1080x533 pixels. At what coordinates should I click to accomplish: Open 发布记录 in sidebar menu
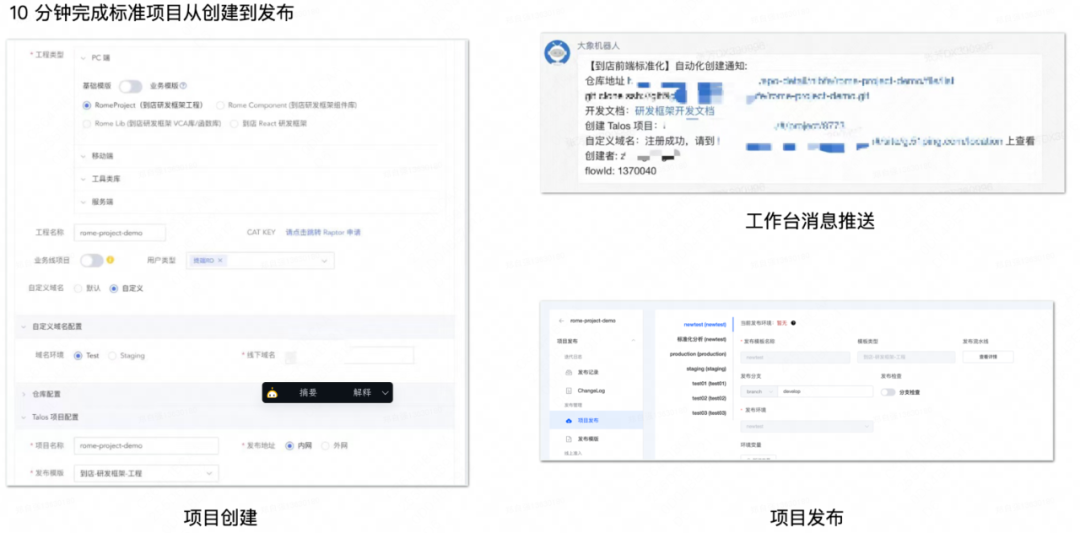588,372
